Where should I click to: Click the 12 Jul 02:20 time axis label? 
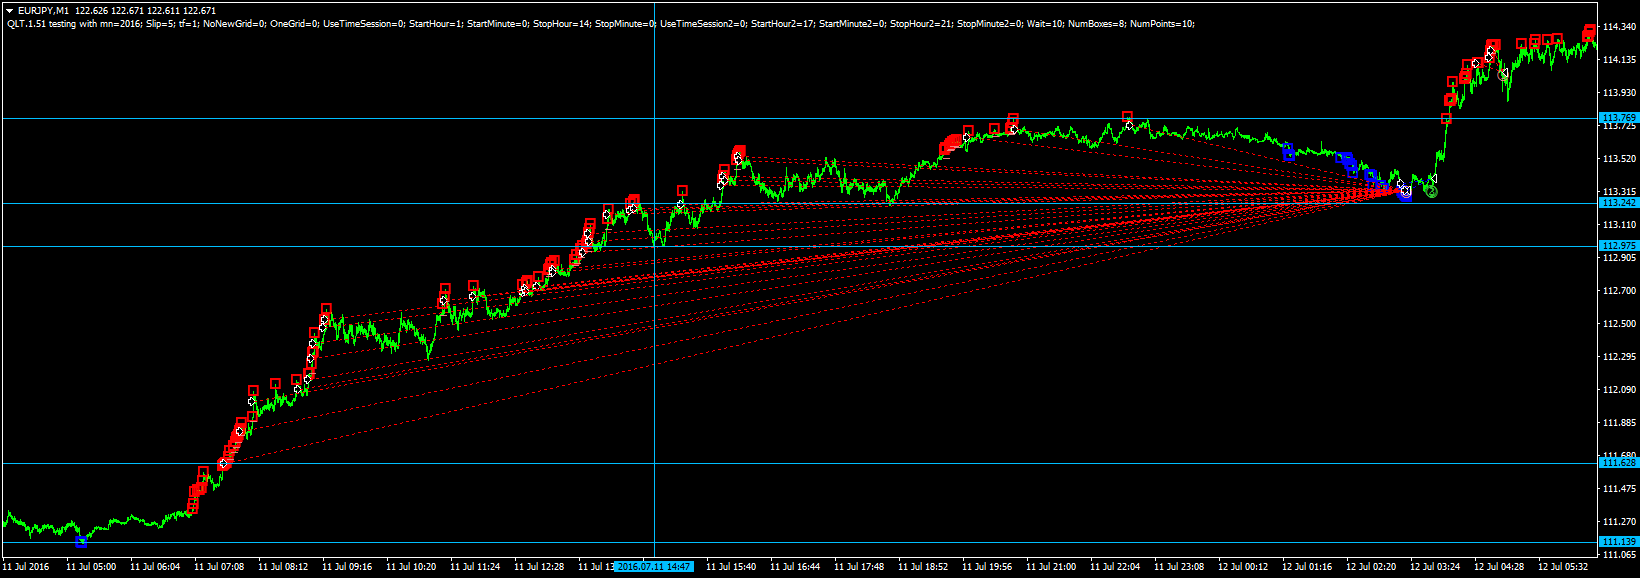(1371, 567)
